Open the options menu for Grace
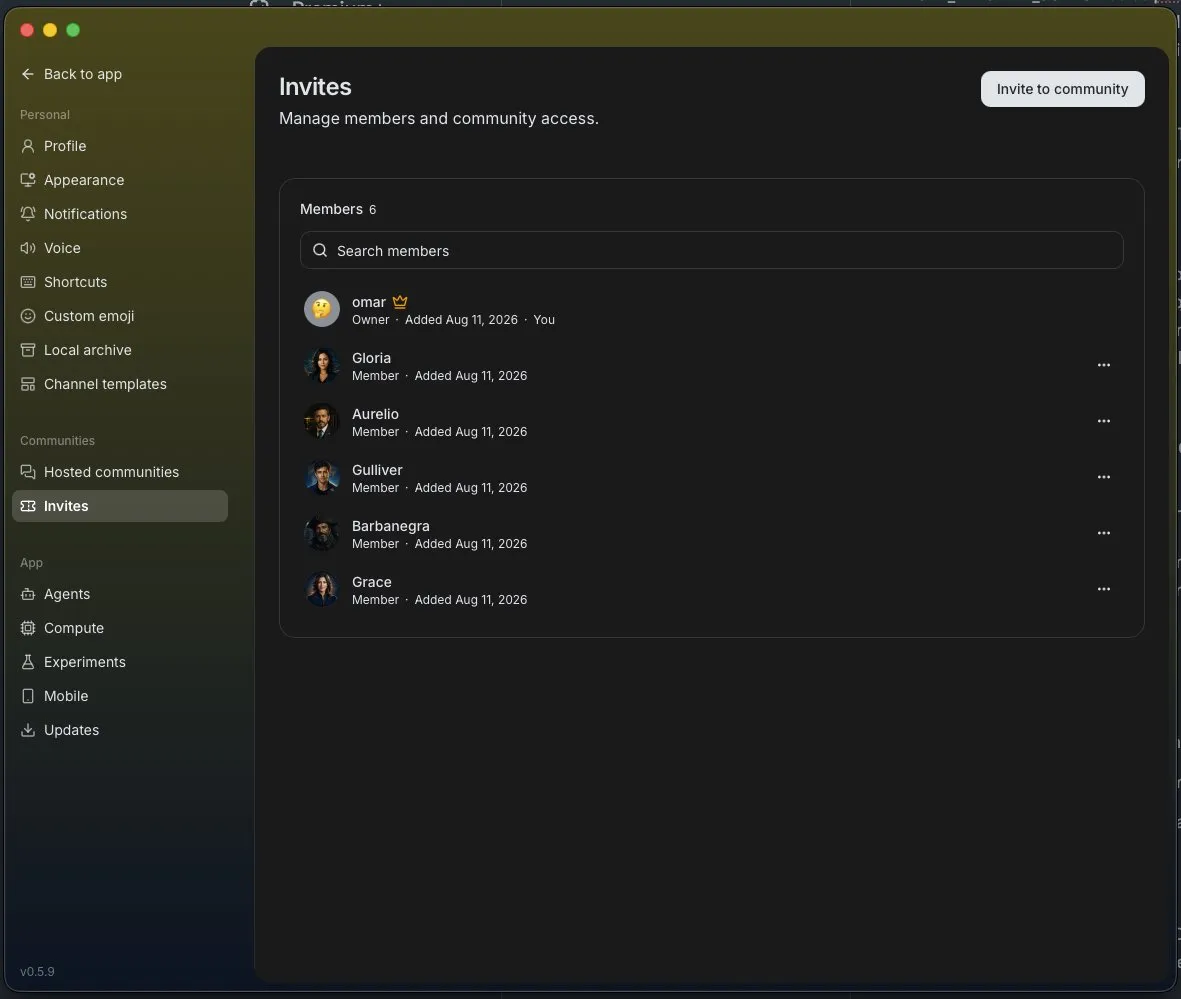This screenshot has width=1181, height=999. (1103, 589)
